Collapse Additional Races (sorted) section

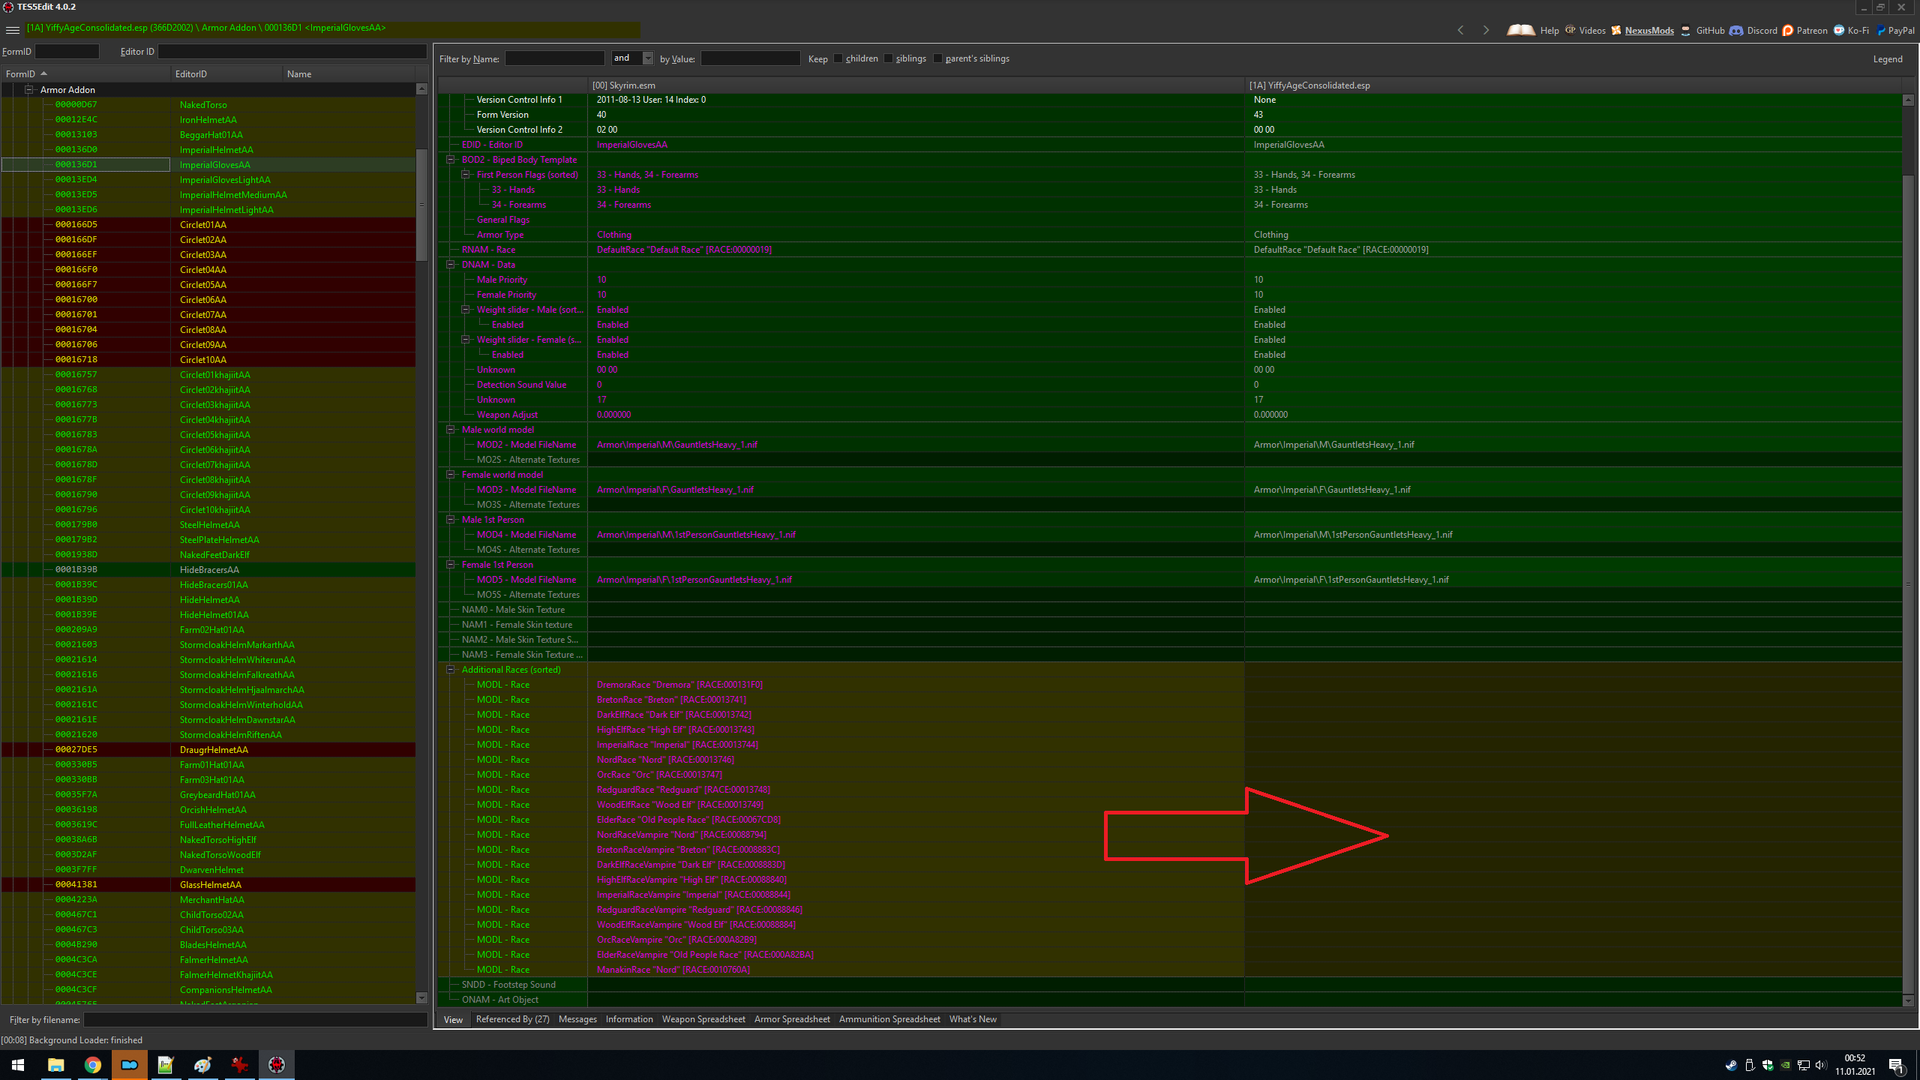(451, 670)
